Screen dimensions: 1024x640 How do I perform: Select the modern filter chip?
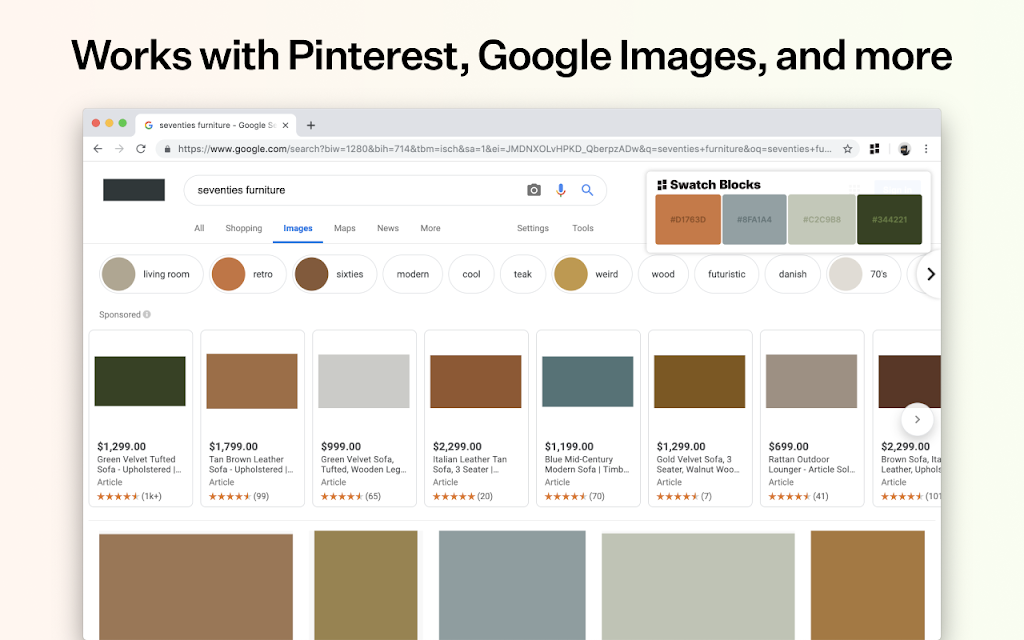(413, 274)
